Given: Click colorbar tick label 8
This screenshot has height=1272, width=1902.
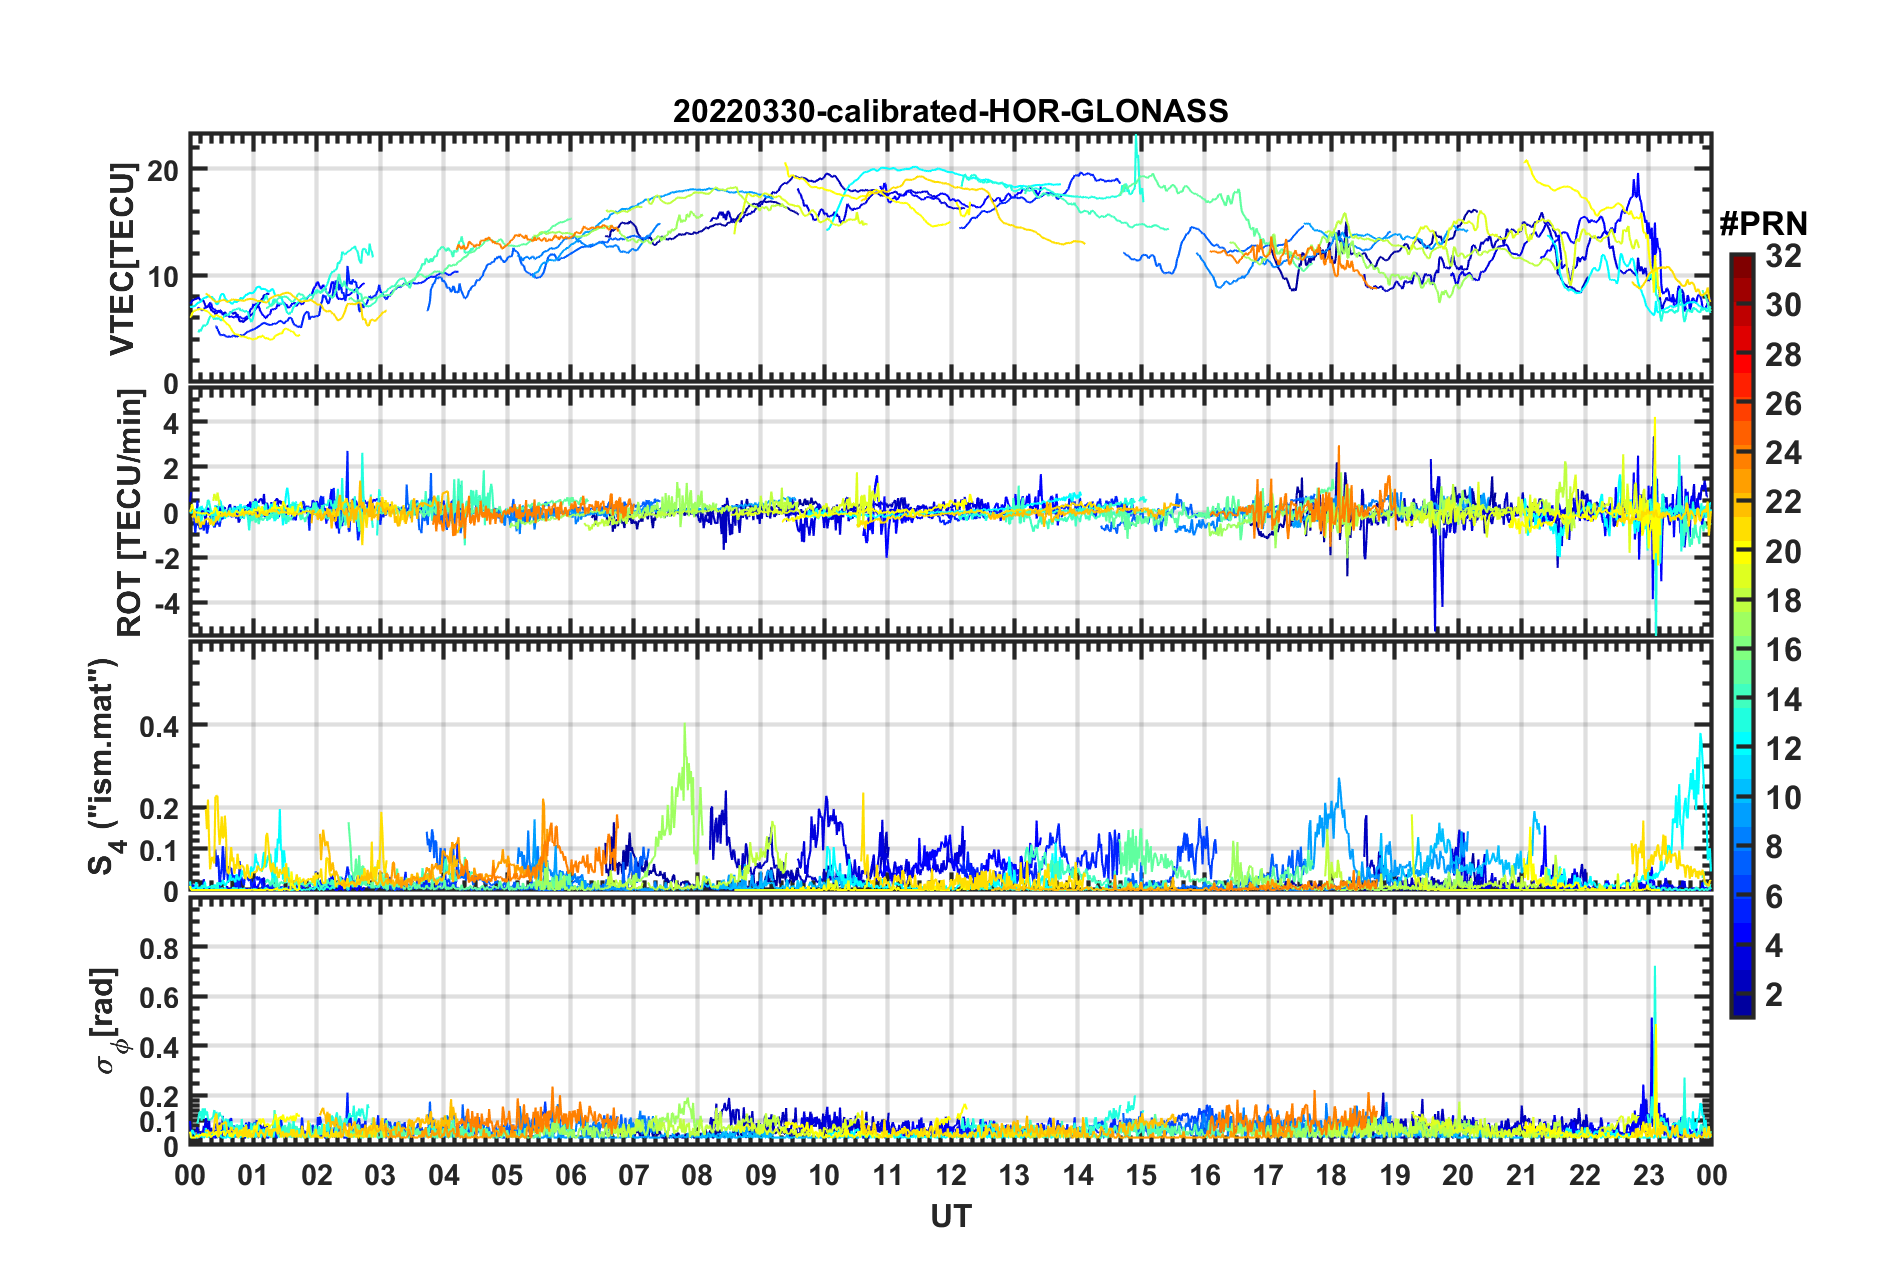Looking at the screenshot, I should coord(1774,848).
